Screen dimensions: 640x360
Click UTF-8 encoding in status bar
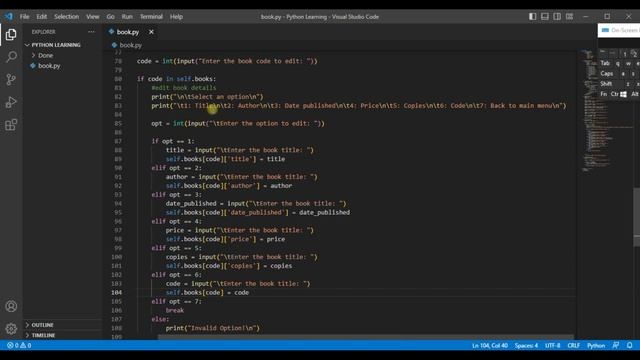[552, 345]
